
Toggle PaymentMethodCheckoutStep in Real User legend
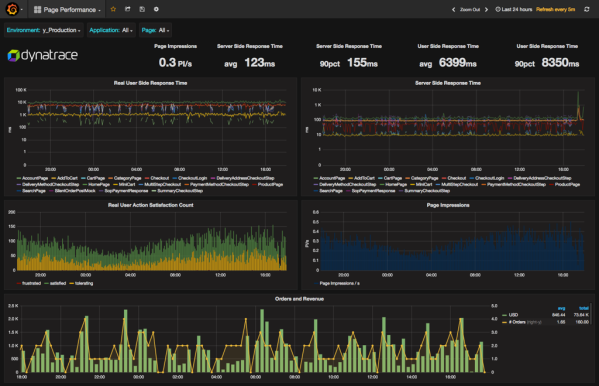point(219,185)
